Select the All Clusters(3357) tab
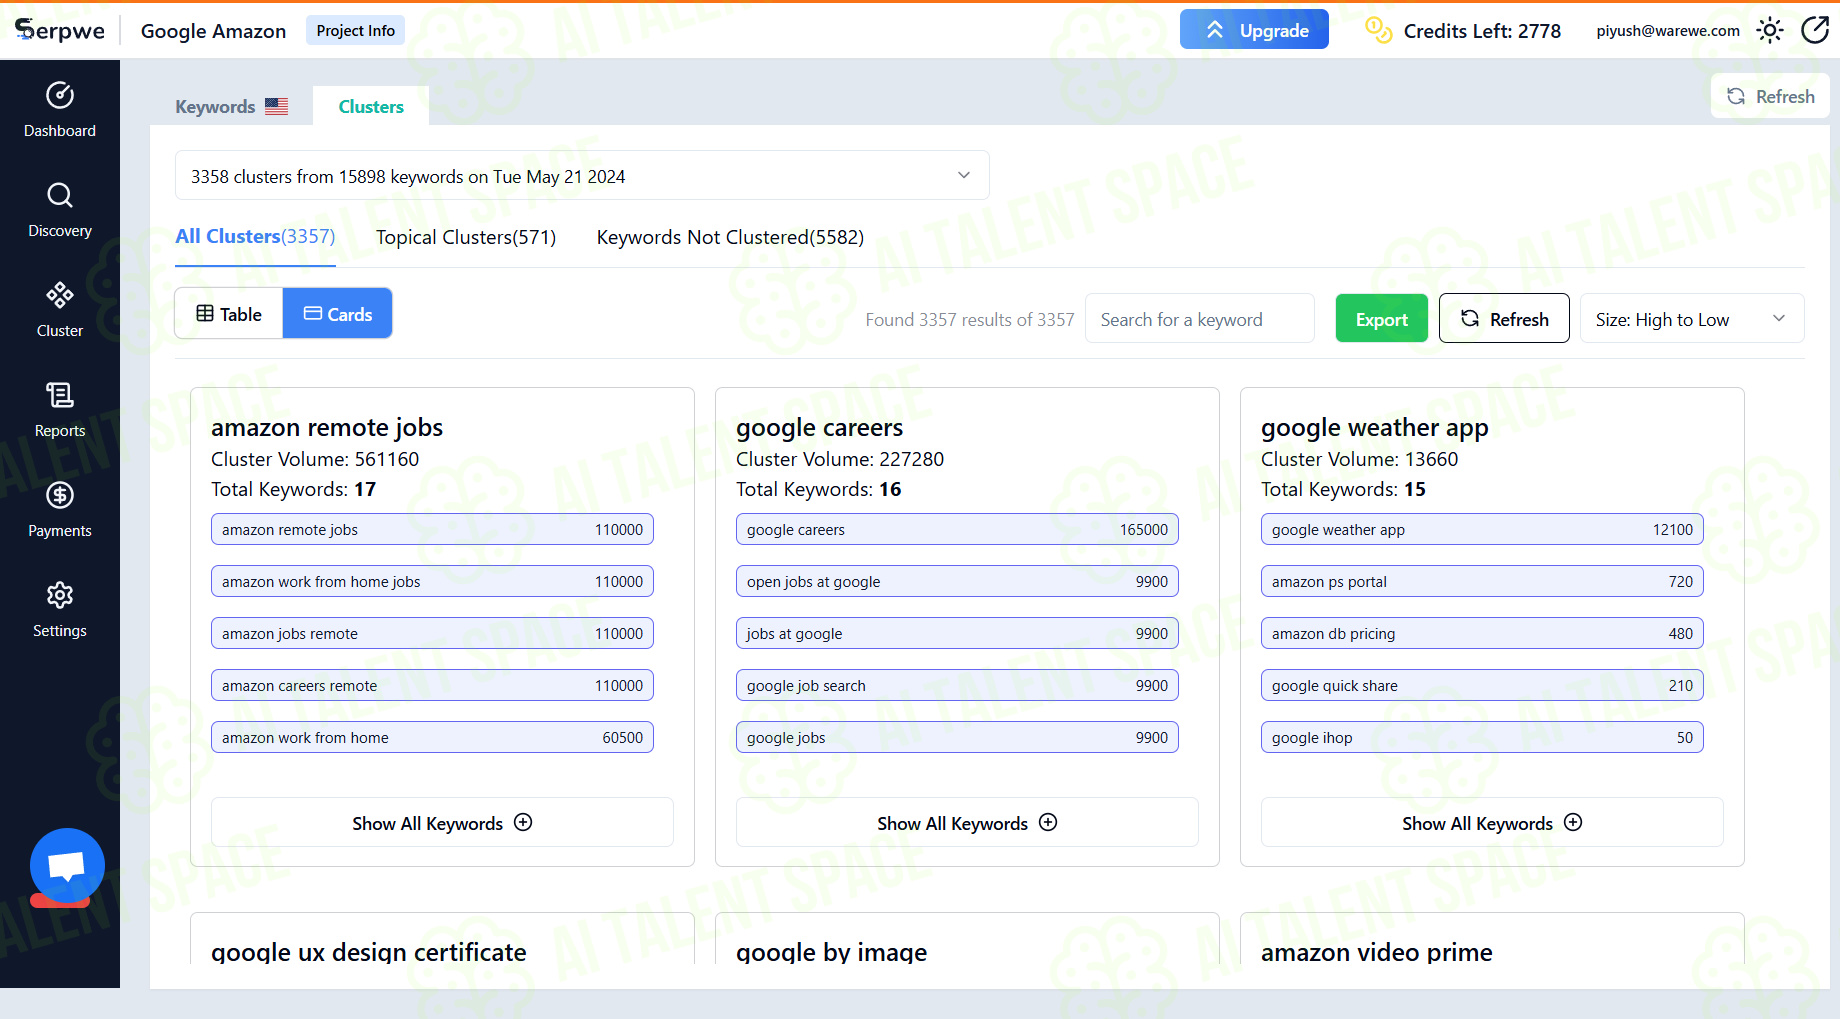Screen dimensions: 1840x1019 (x=255, y=237)
